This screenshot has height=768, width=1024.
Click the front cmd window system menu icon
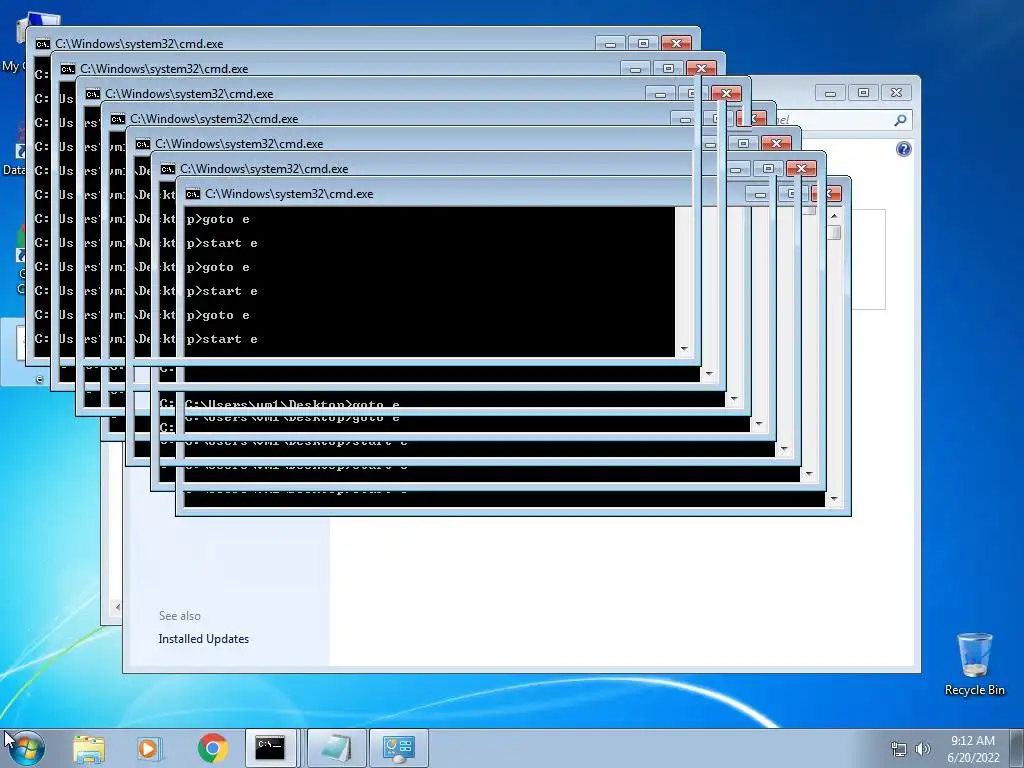(x=192, y=194)
